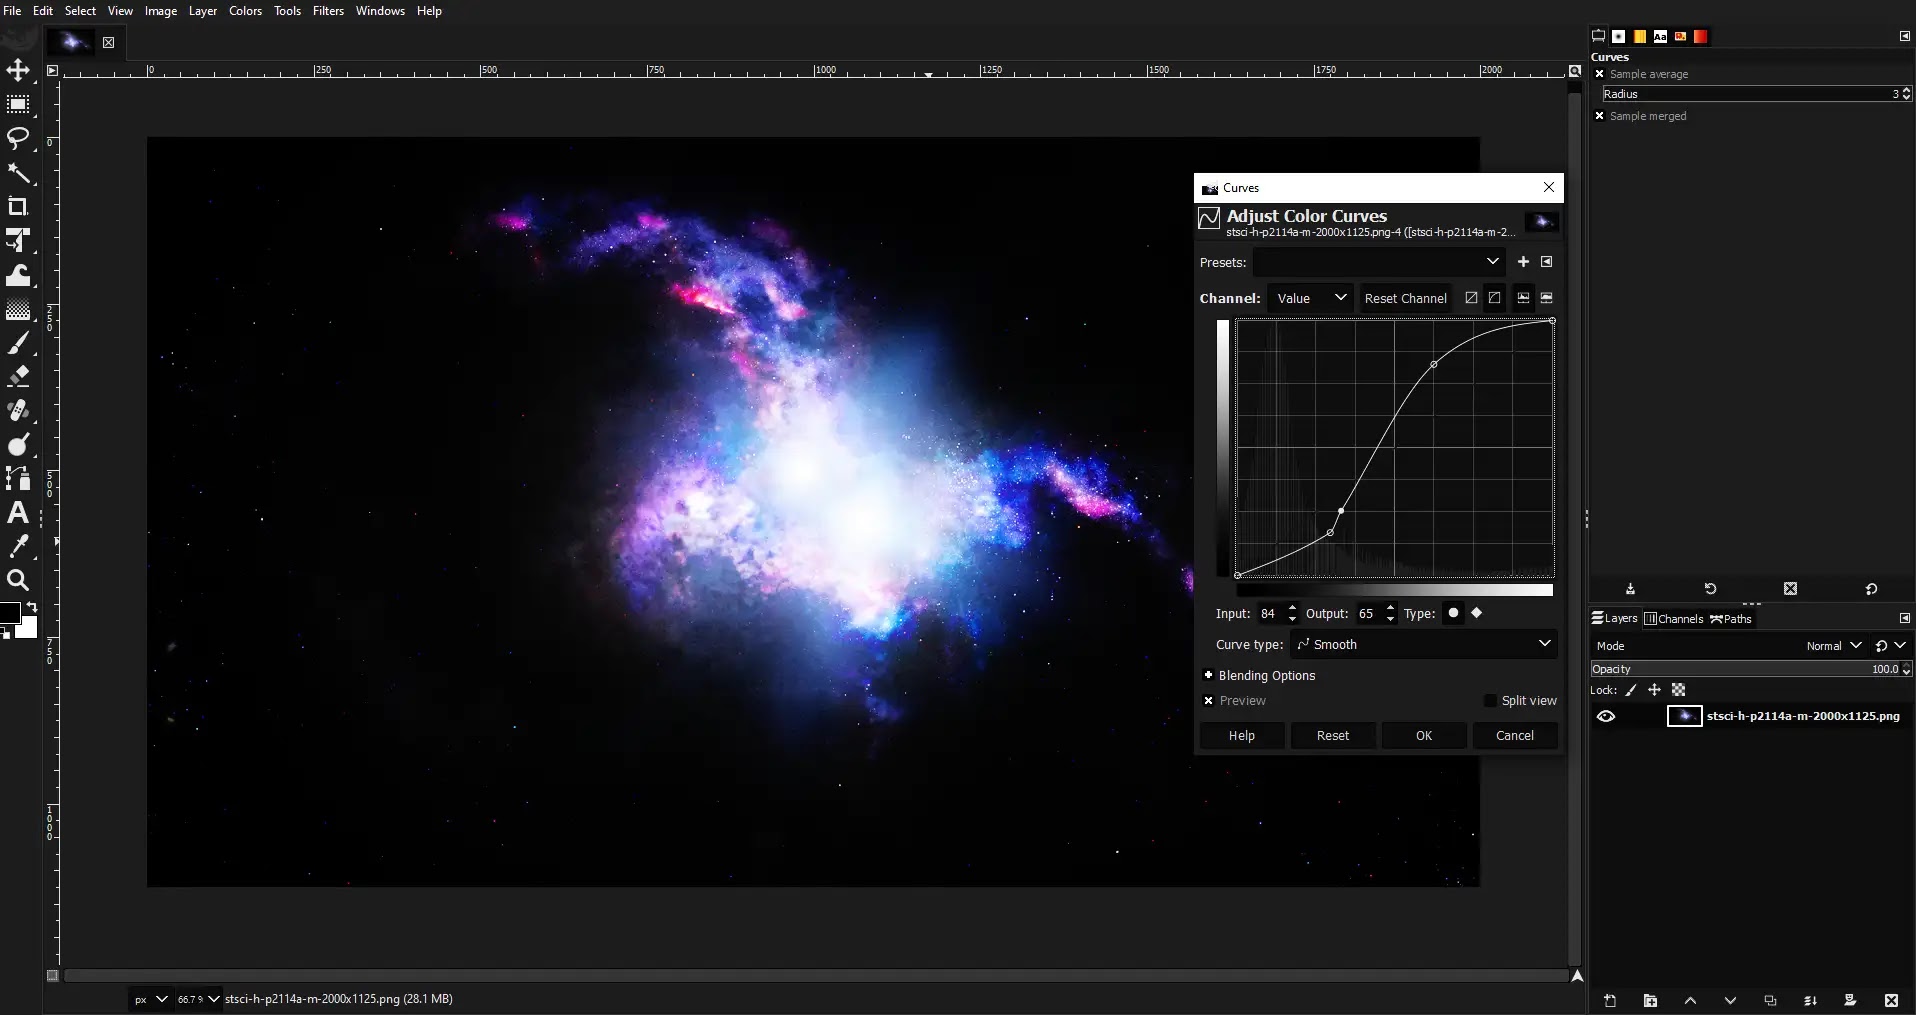Image resolution: width=1916 pixels, height=1015 pixels.
Task: Click the Reset Channel button
Action: tap(1405, 298)
